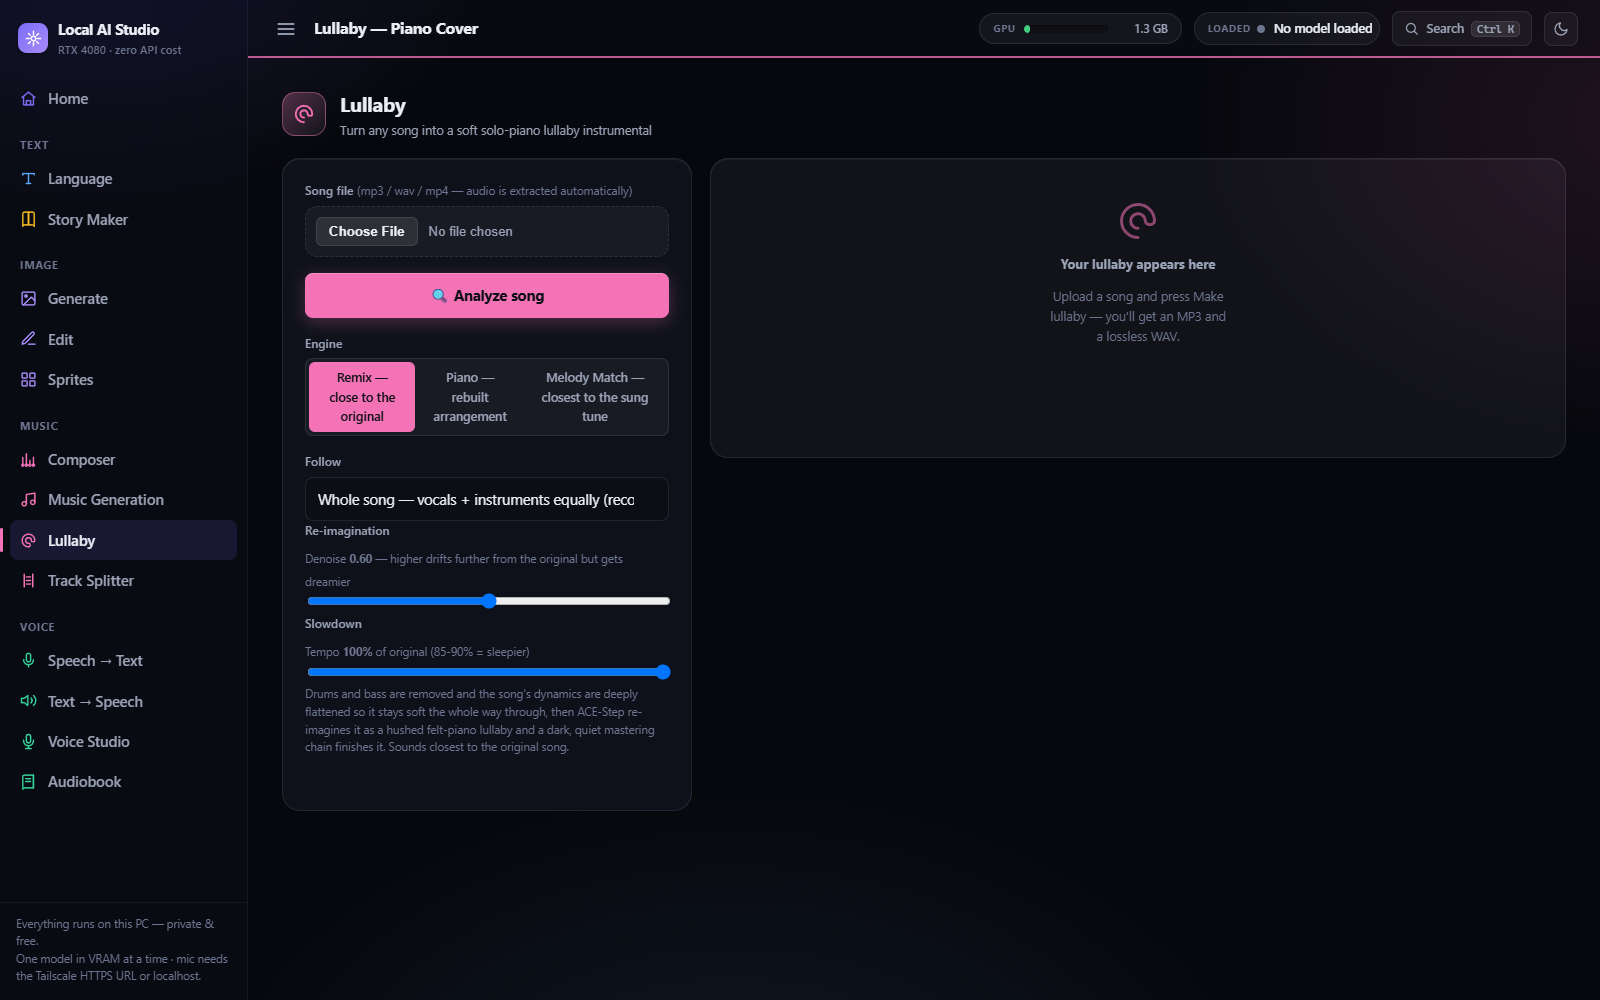
Task: Click the Choose File button
Action: coord(366,231)
